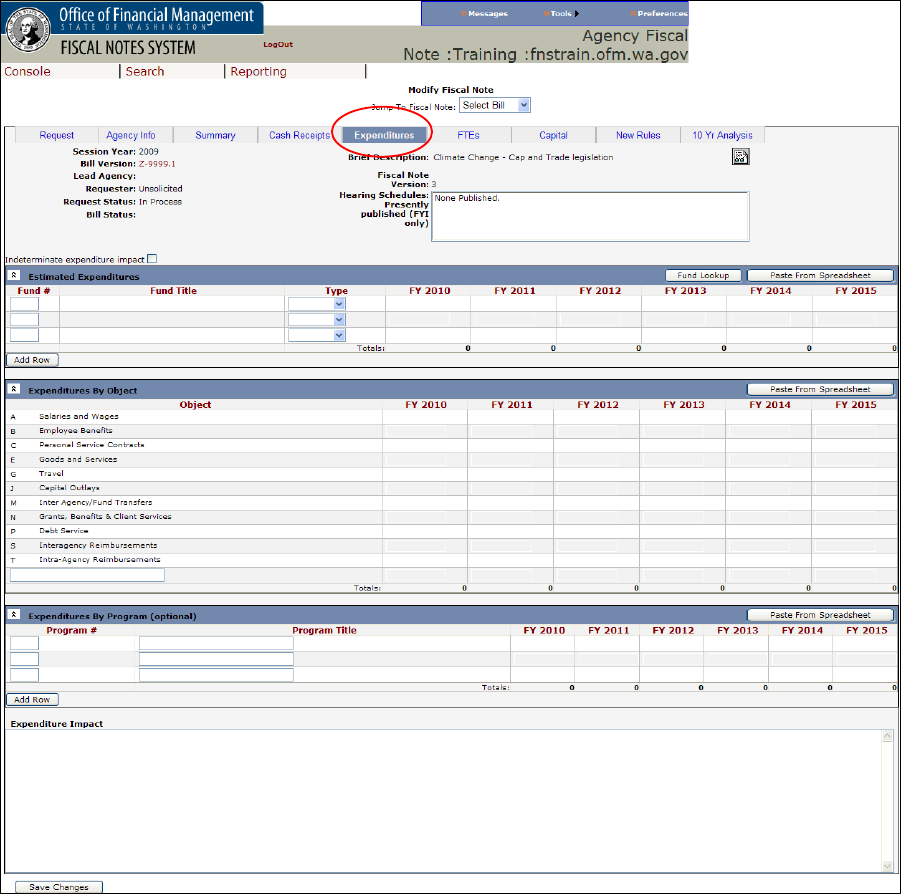Click the third Program Title input field
Image resolution: width=901 pixels, height=894 pixels.
(x=216, y=675)
